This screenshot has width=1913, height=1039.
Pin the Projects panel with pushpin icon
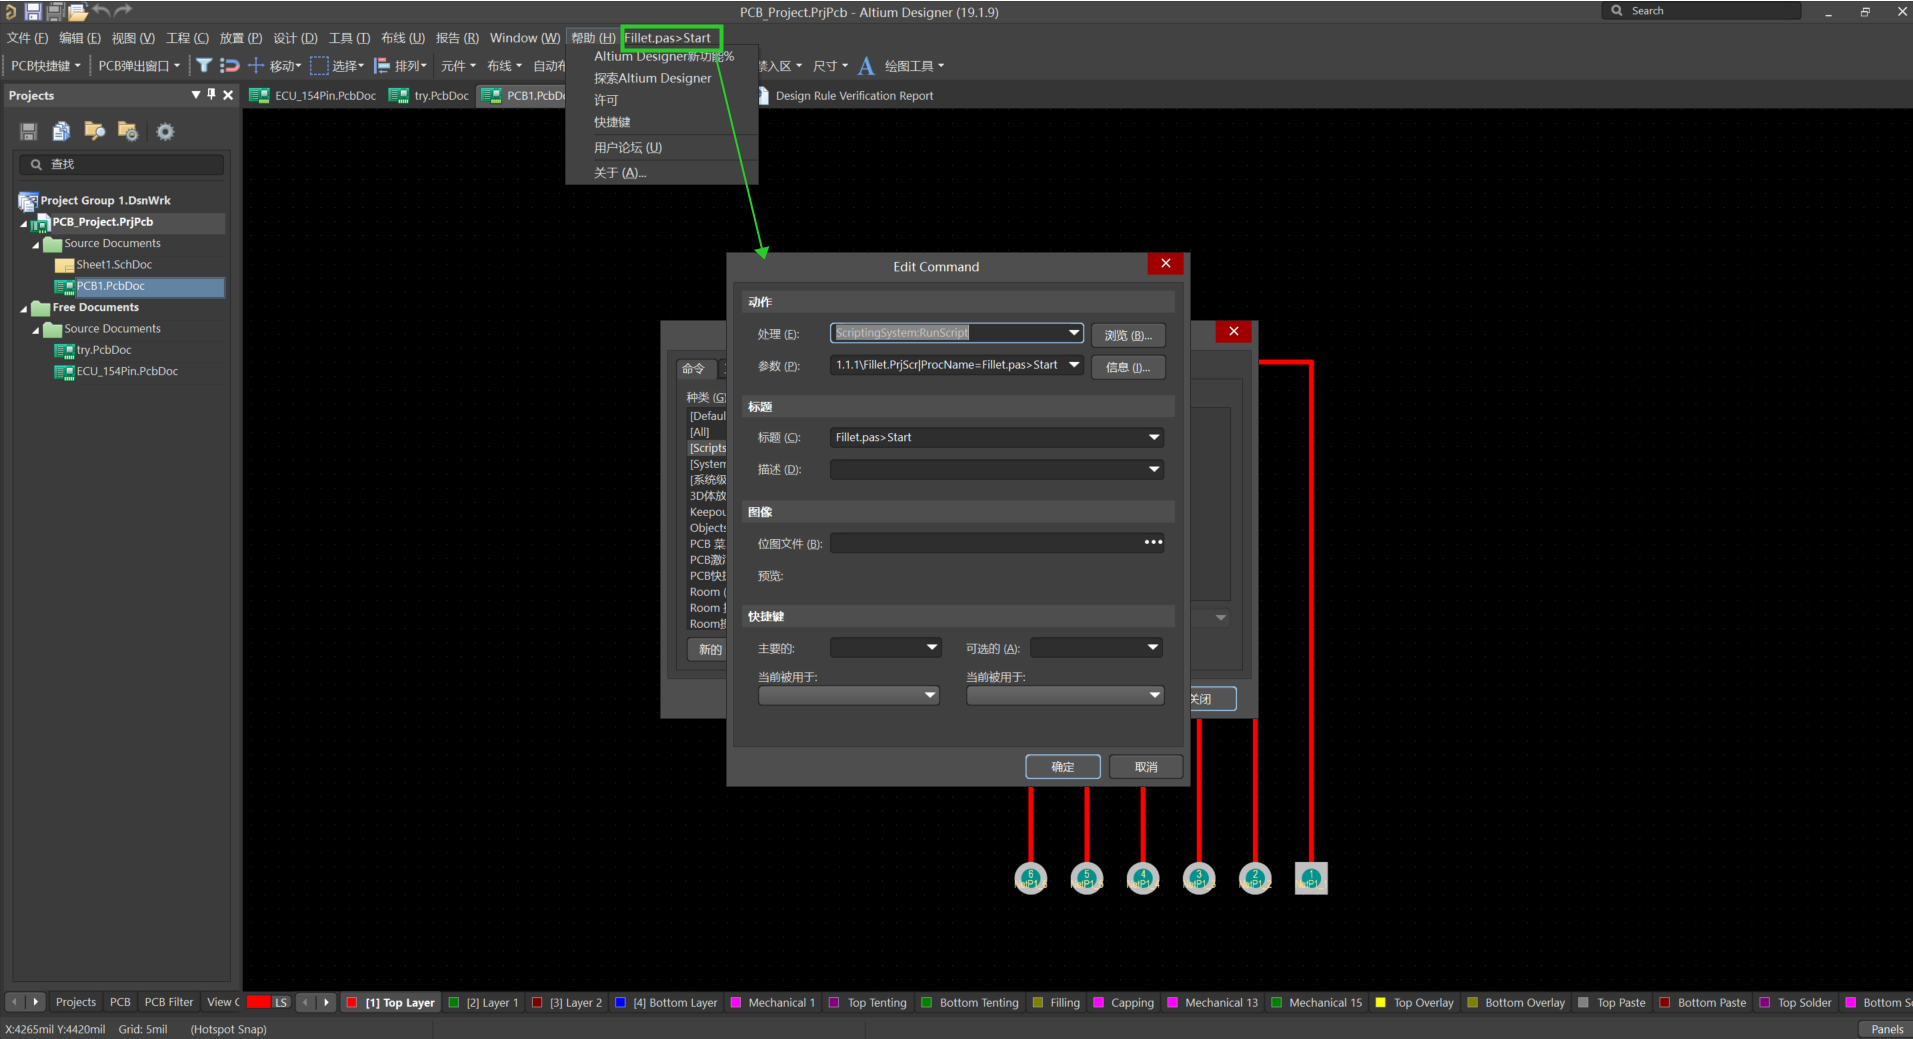tap(211, 95)
